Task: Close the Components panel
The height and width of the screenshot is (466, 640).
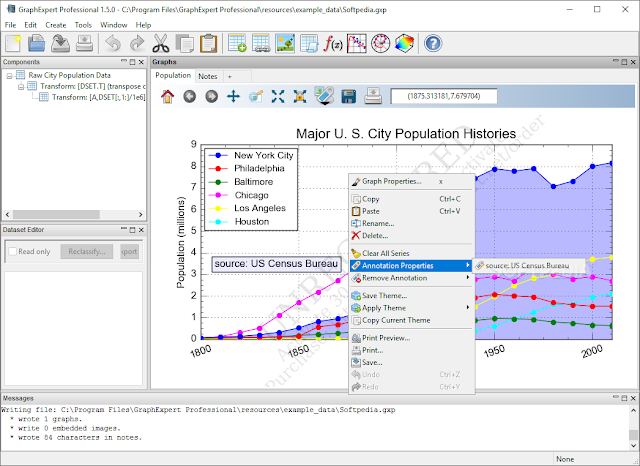Action: point(141,62)
